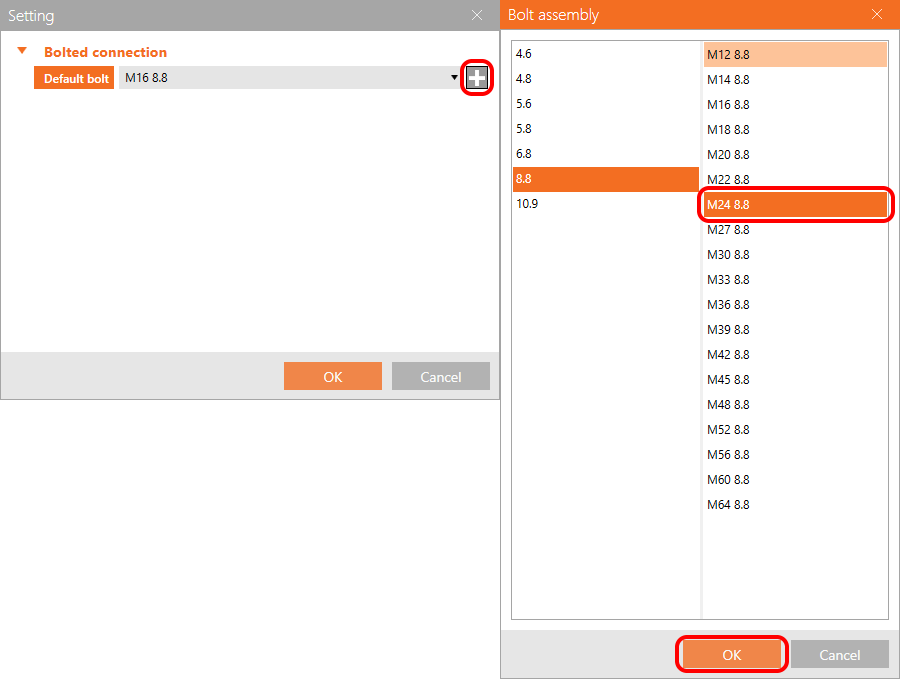Pick the M27 8.8 bolt assembly

click(x=795, y=230)
